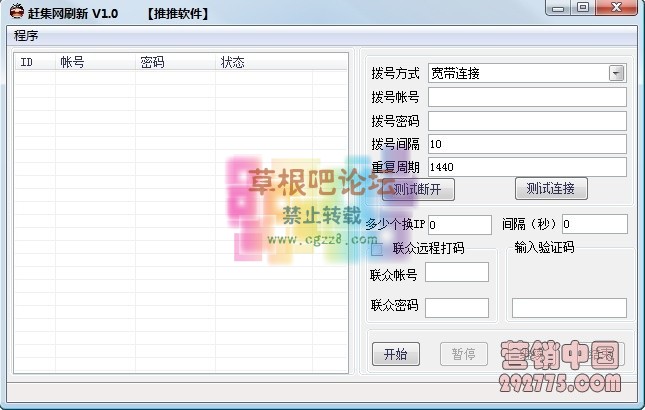The image size is (645, 410).
Task: Click the app icon in title bar
Action: 16,12
